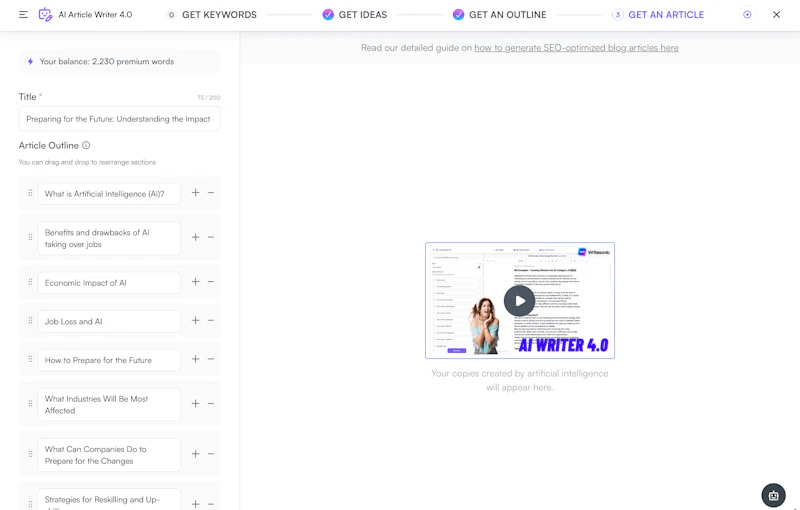Screen dimensions: 800x510
Task: Edit 'What Industries Will Be Most Affected' section
Action: 109,404
